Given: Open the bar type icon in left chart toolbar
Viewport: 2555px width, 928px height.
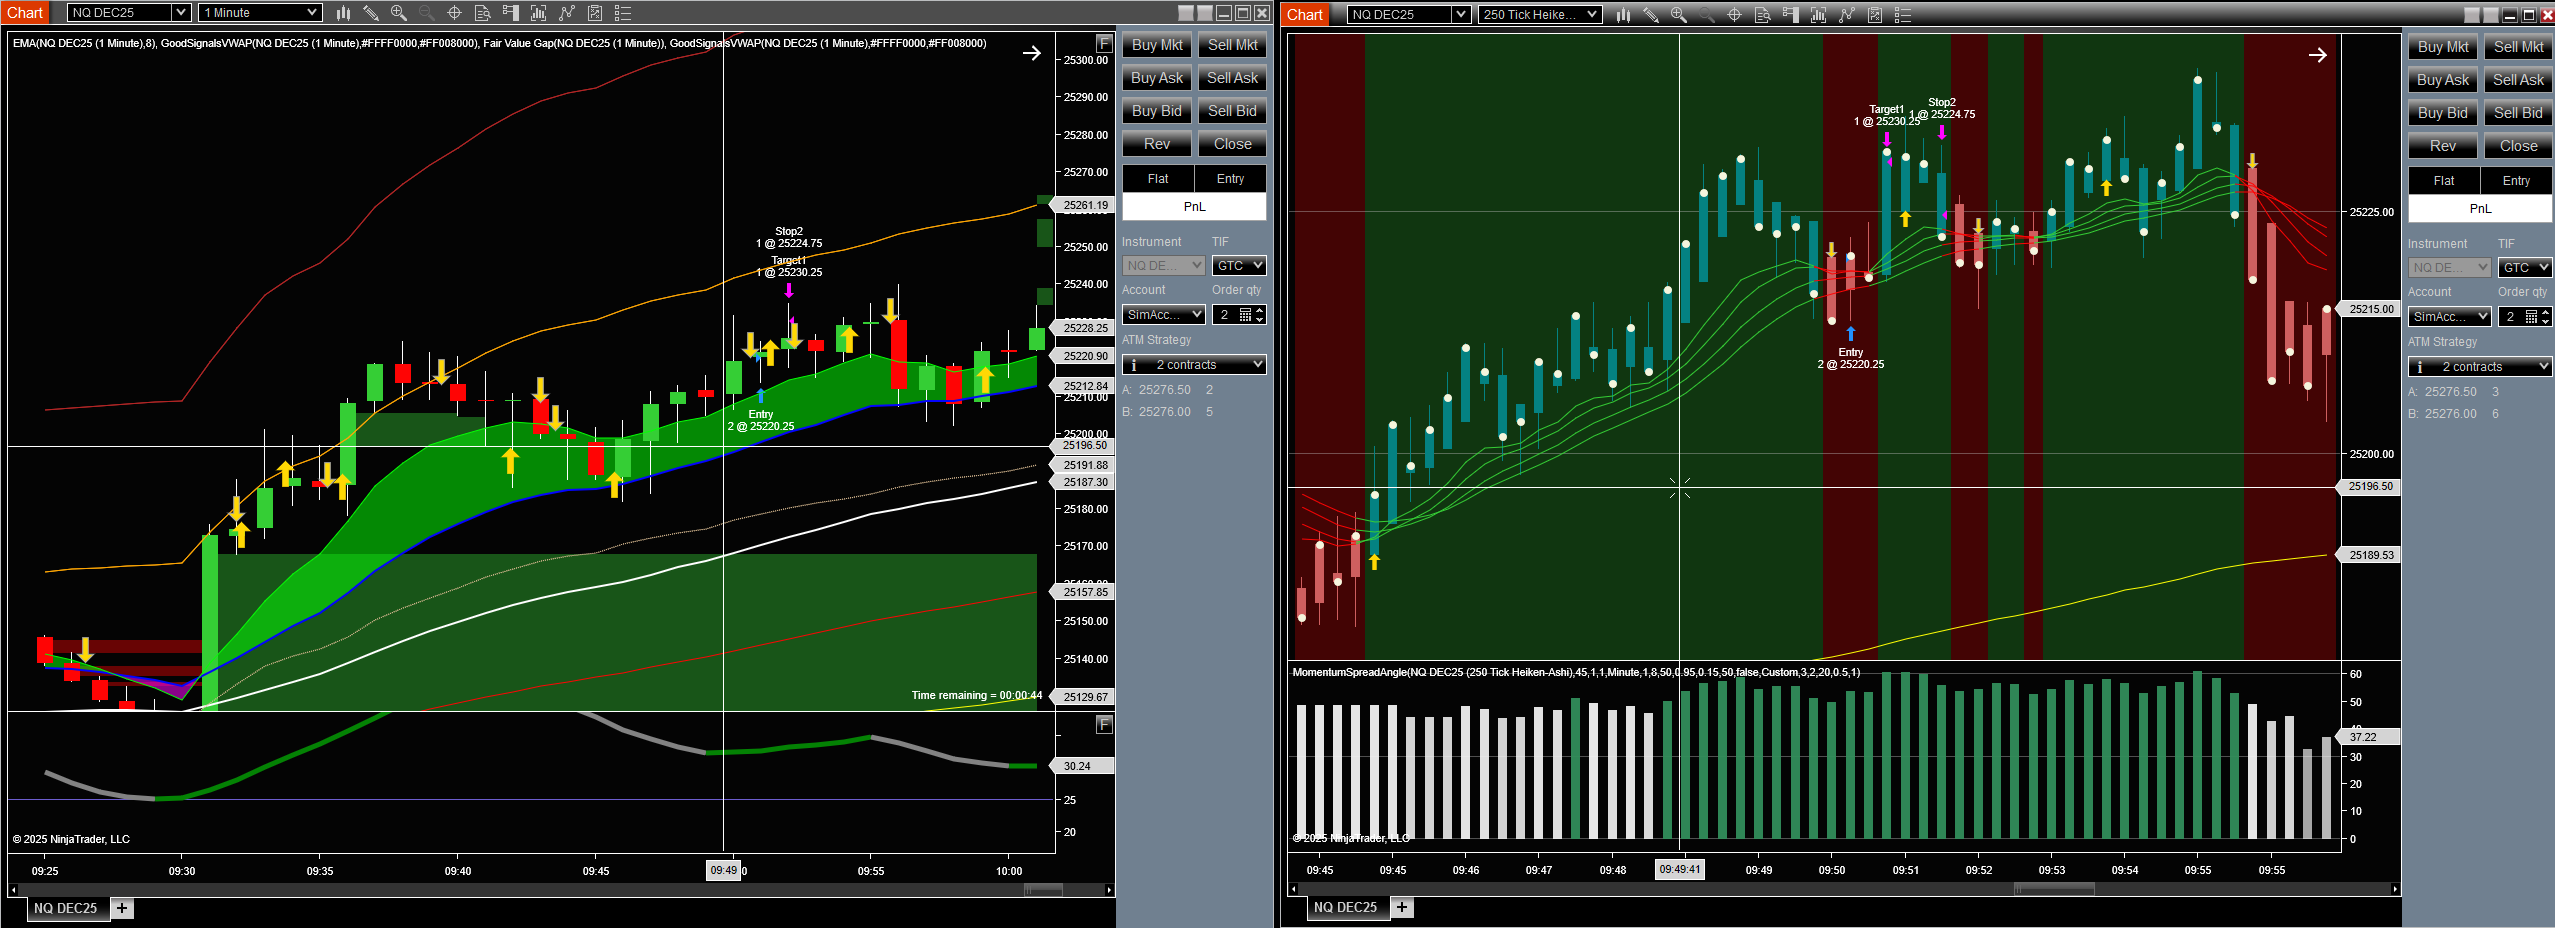Looking at the screenshot, I should [343, 13].
